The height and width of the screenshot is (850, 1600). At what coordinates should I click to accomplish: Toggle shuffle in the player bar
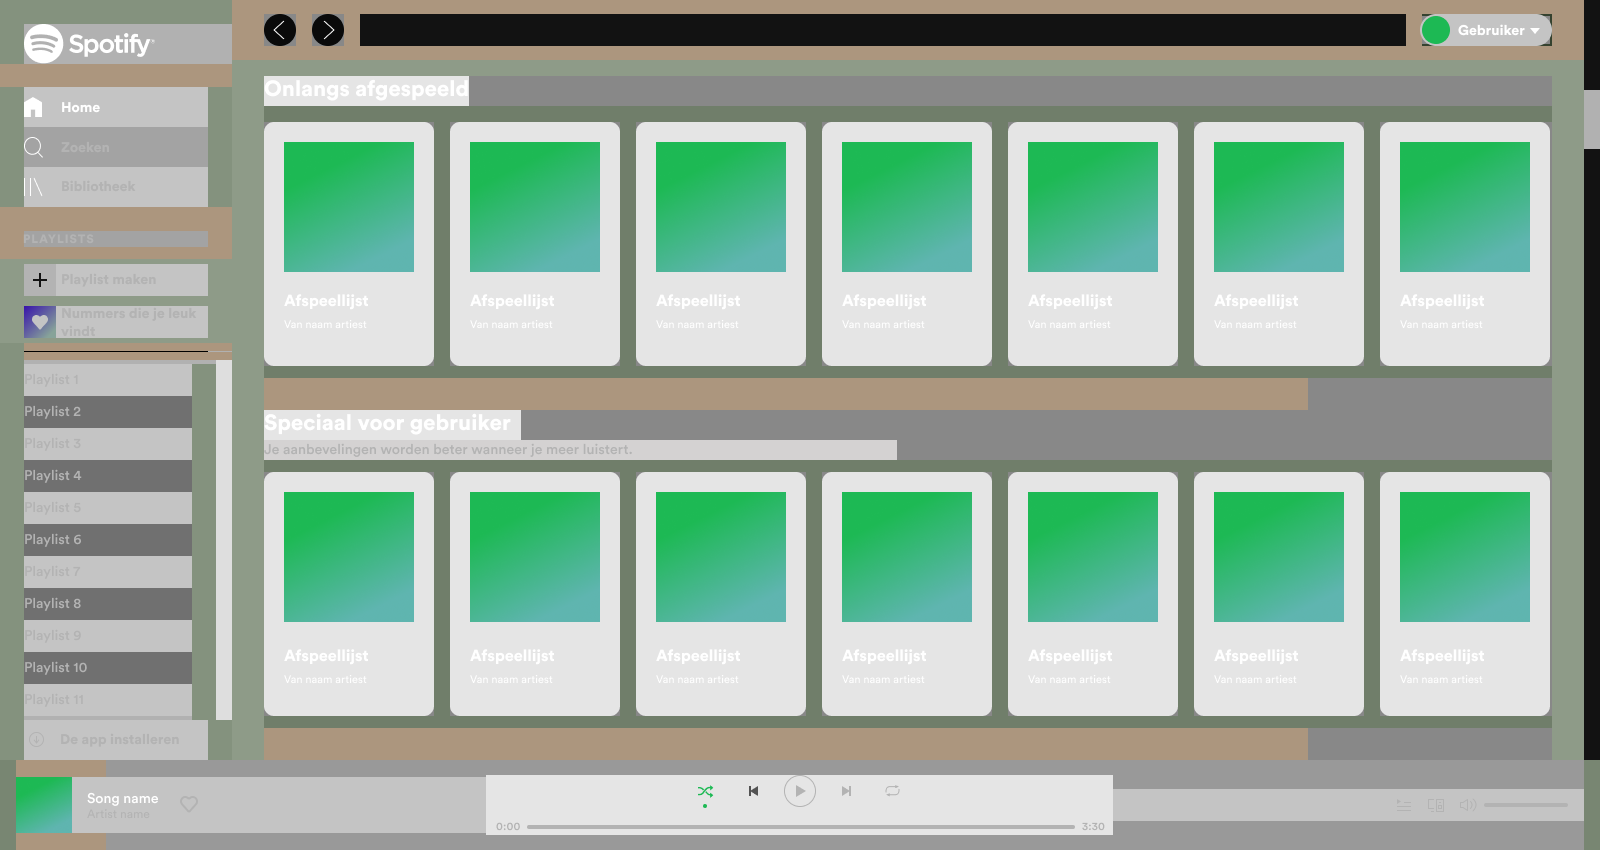pos(705,791)
